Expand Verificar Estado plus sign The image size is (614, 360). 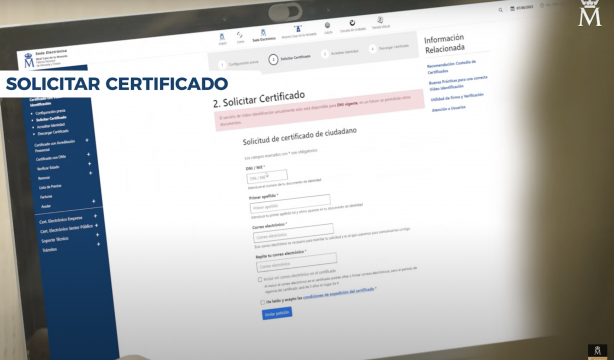click(90, 164)
